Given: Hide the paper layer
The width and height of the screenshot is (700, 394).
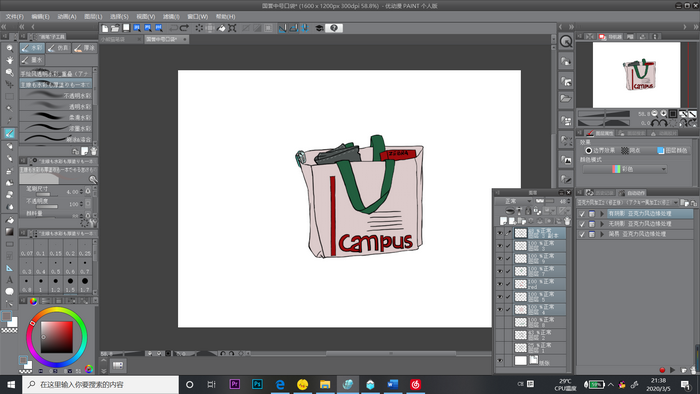Looking at the screenshot, I should pyautogui.click(x=500, y=361).
